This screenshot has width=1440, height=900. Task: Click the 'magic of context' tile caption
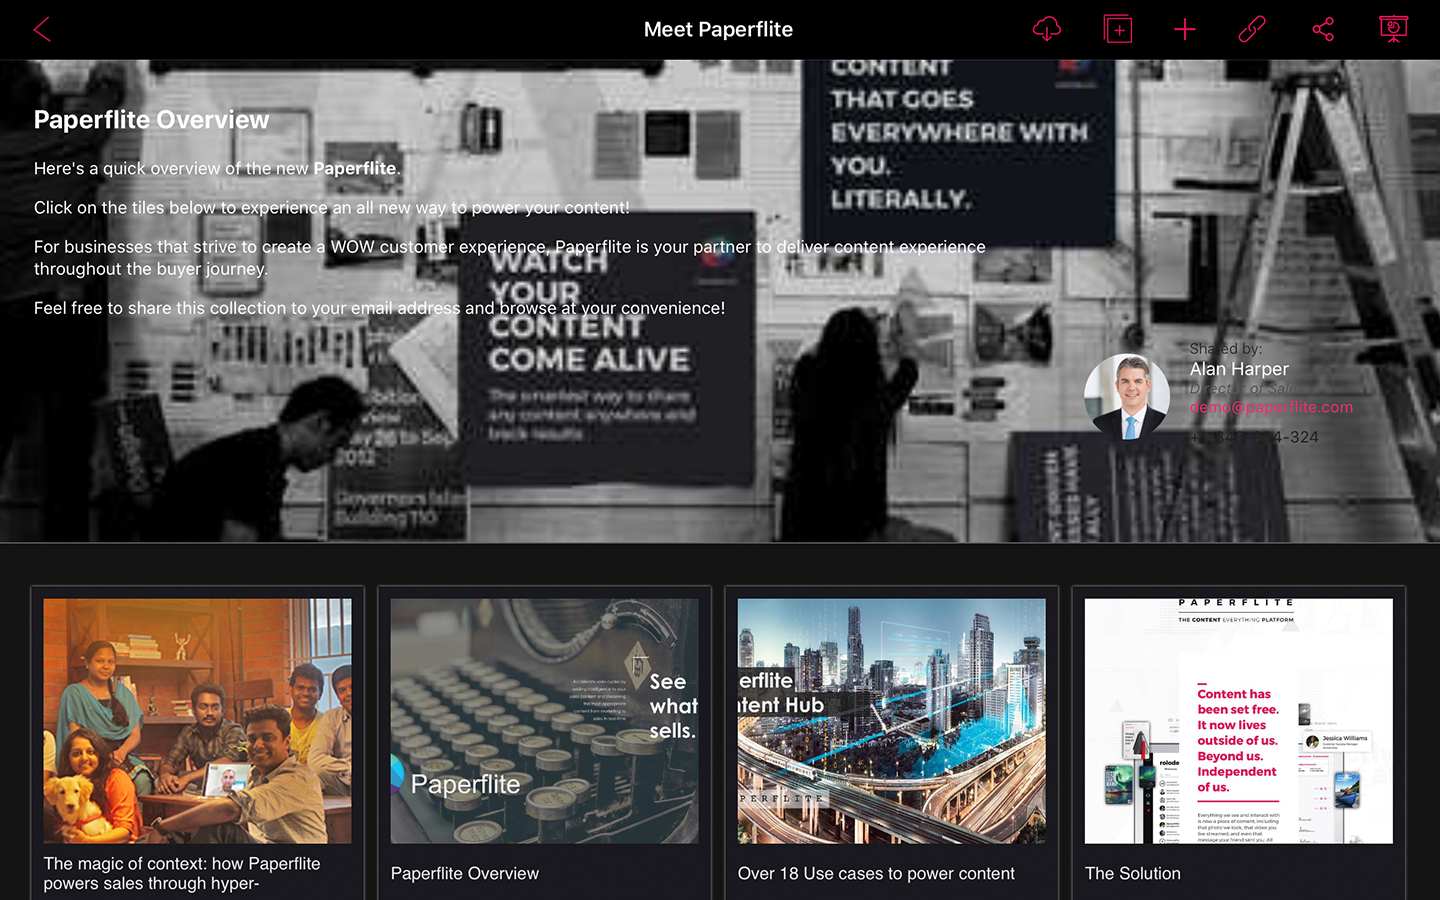pos(182,873)
